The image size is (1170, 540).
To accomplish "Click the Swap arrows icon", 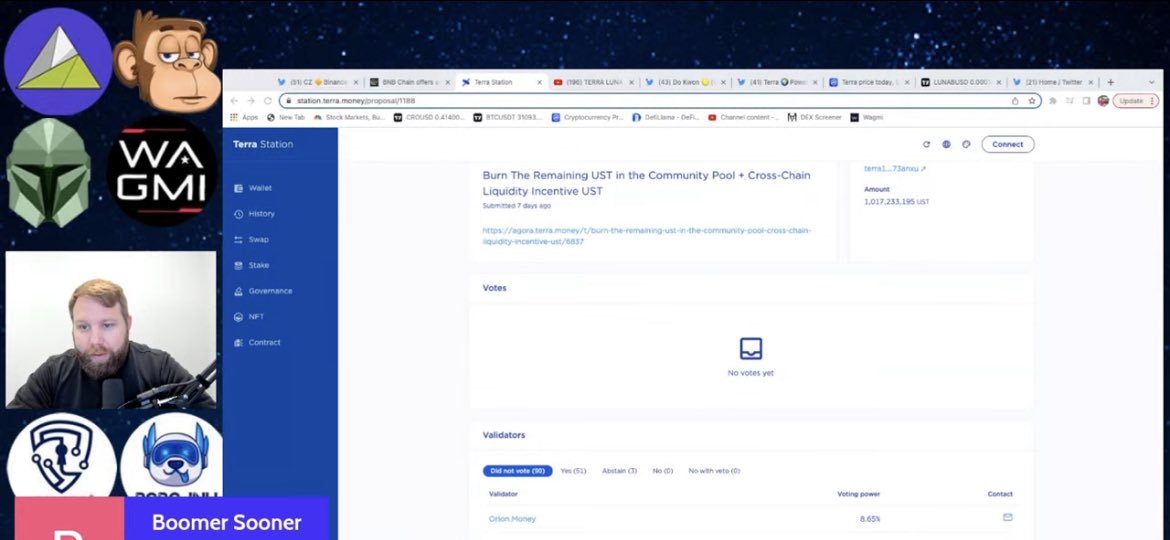I will [x=239, y=240].
